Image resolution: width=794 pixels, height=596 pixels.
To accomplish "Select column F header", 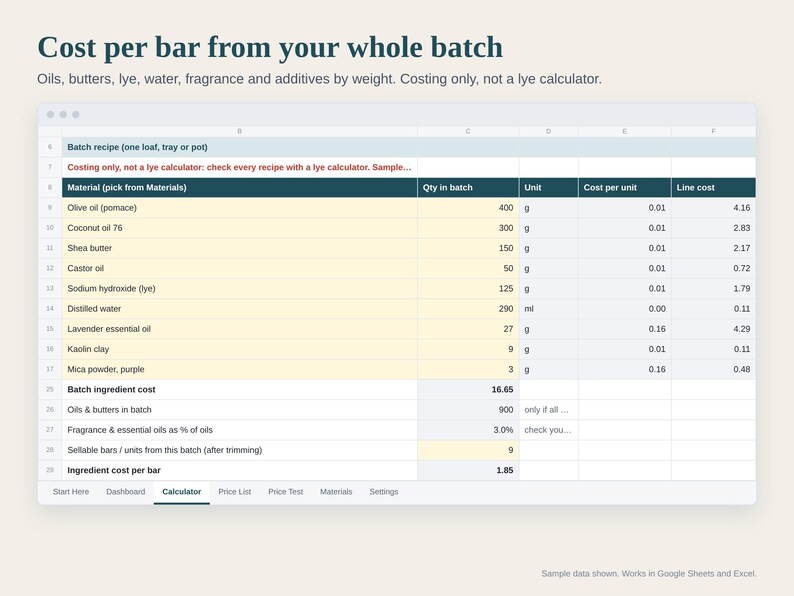I will (713, 132).
